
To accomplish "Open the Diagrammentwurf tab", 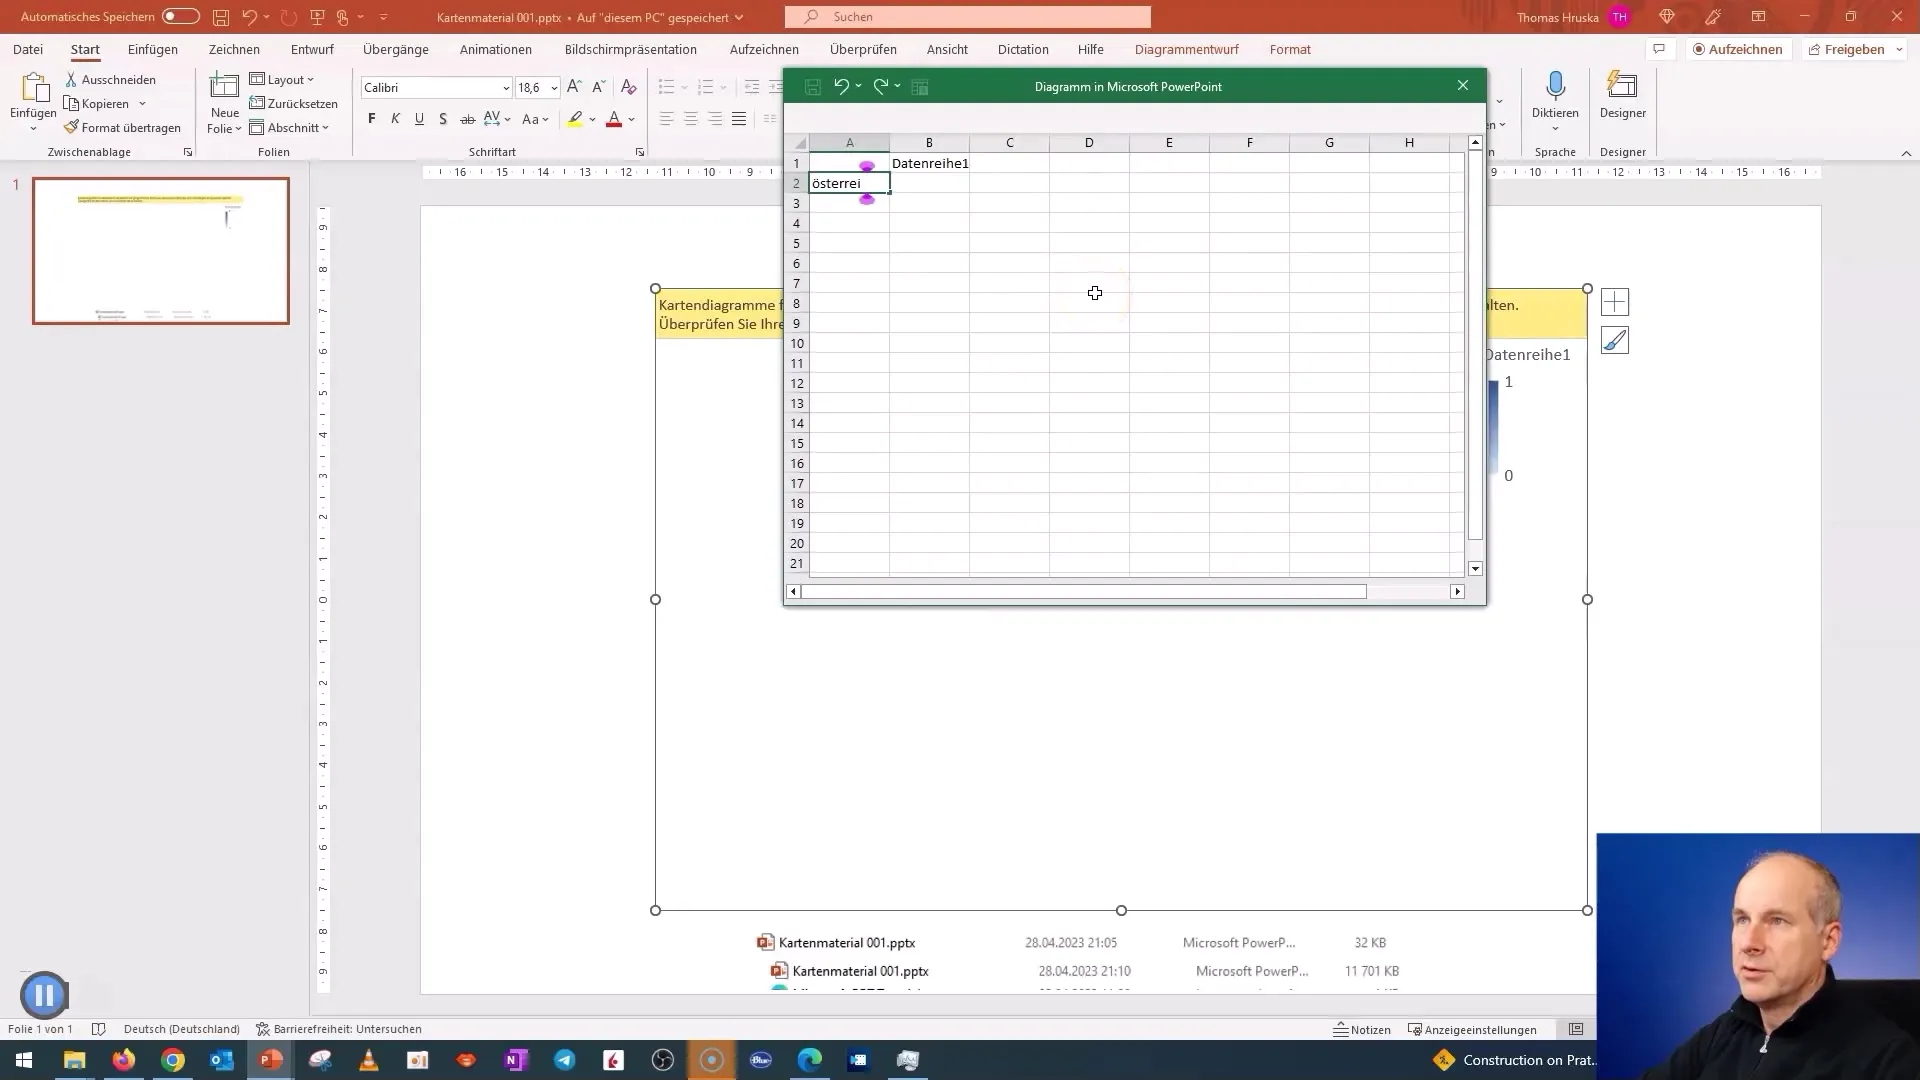I will pyautogui.click(x=1187, y=49).
